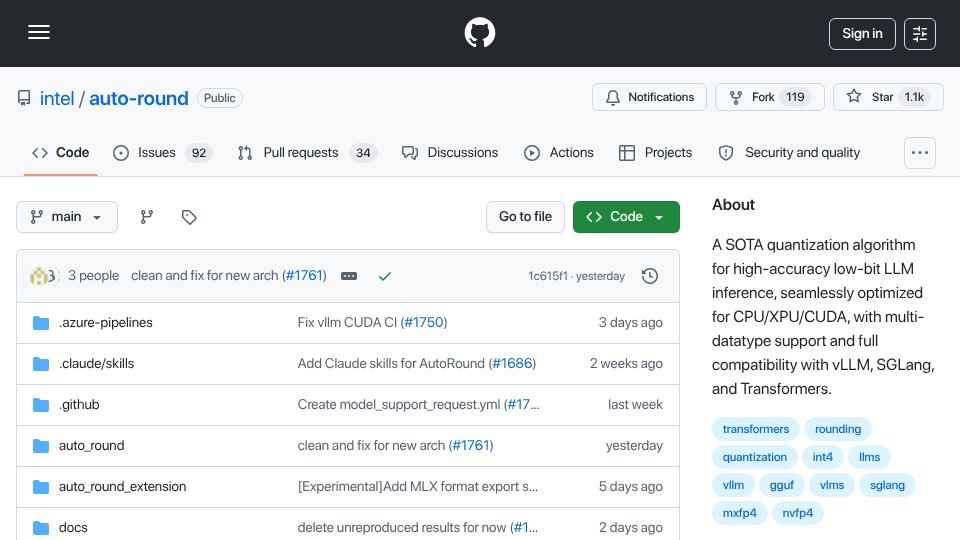Viewport: 960px width, 540px height.
Task: Open the .claude/skills folder
Action: (x=97, y=364)
